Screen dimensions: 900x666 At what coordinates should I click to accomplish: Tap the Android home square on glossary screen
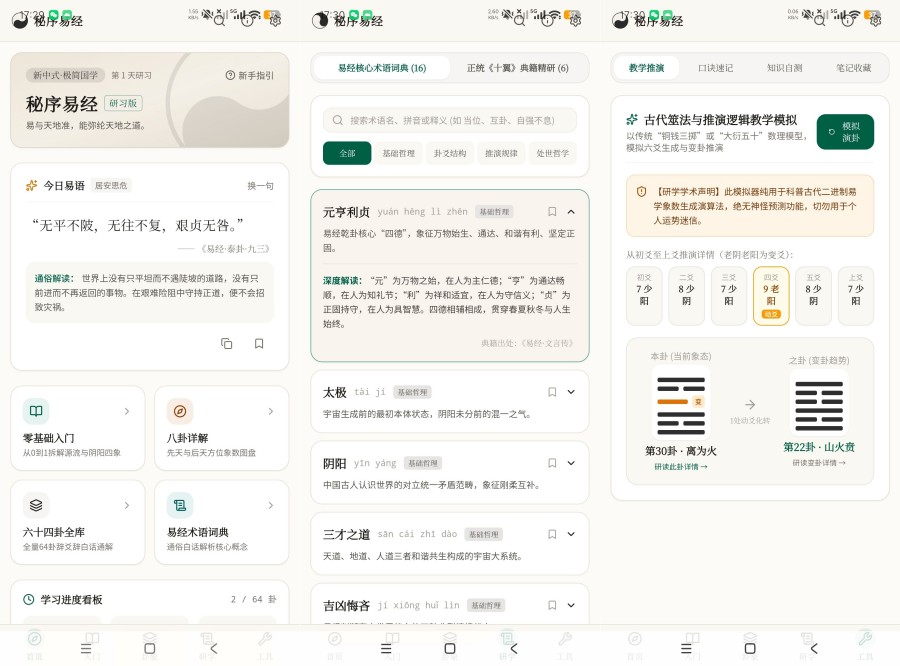tap(450, 648)
